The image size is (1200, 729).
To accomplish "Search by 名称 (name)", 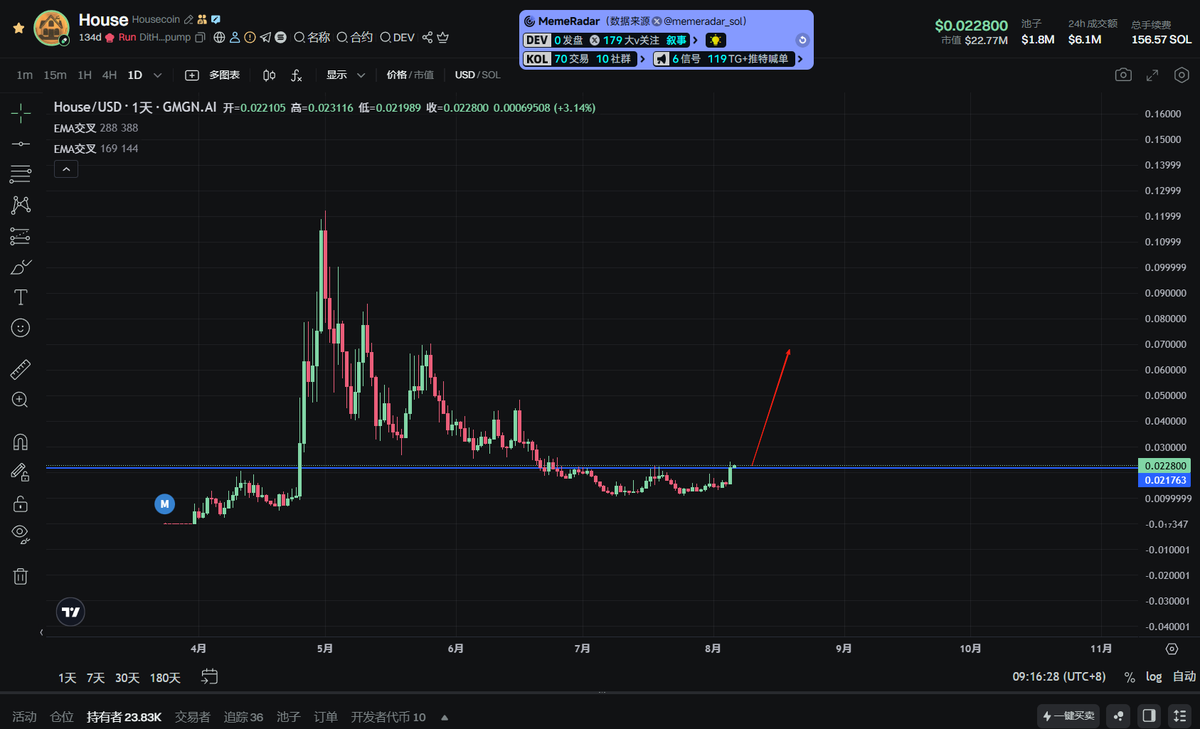I will click(312, 37).
